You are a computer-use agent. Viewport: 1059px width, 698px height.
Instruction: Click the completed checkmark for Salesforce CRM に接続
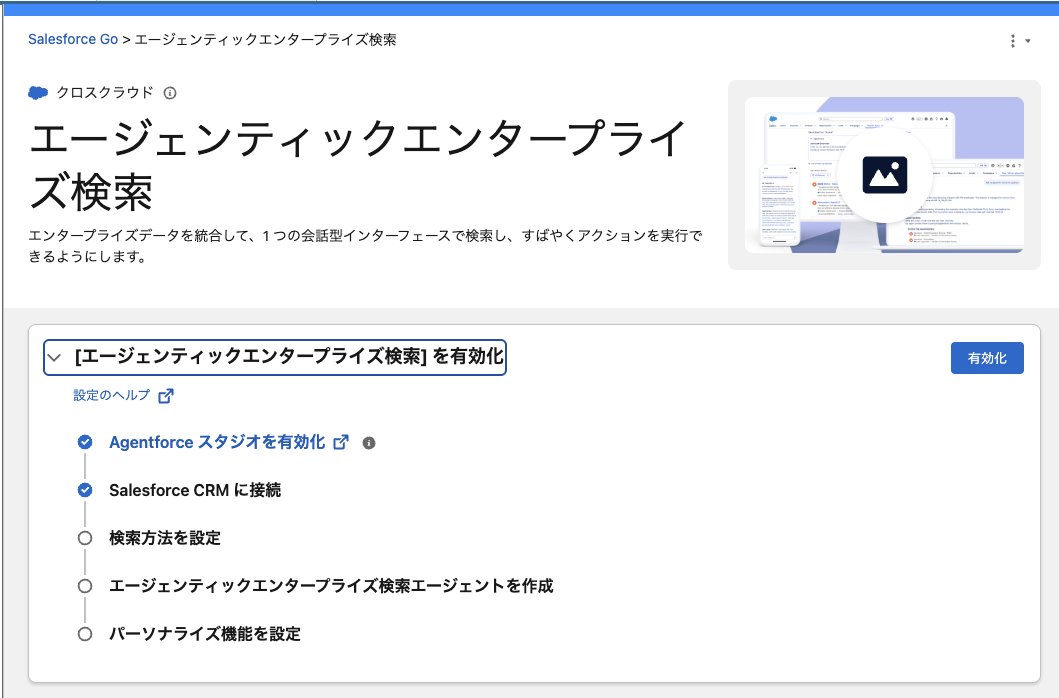[x=85, y=490]
